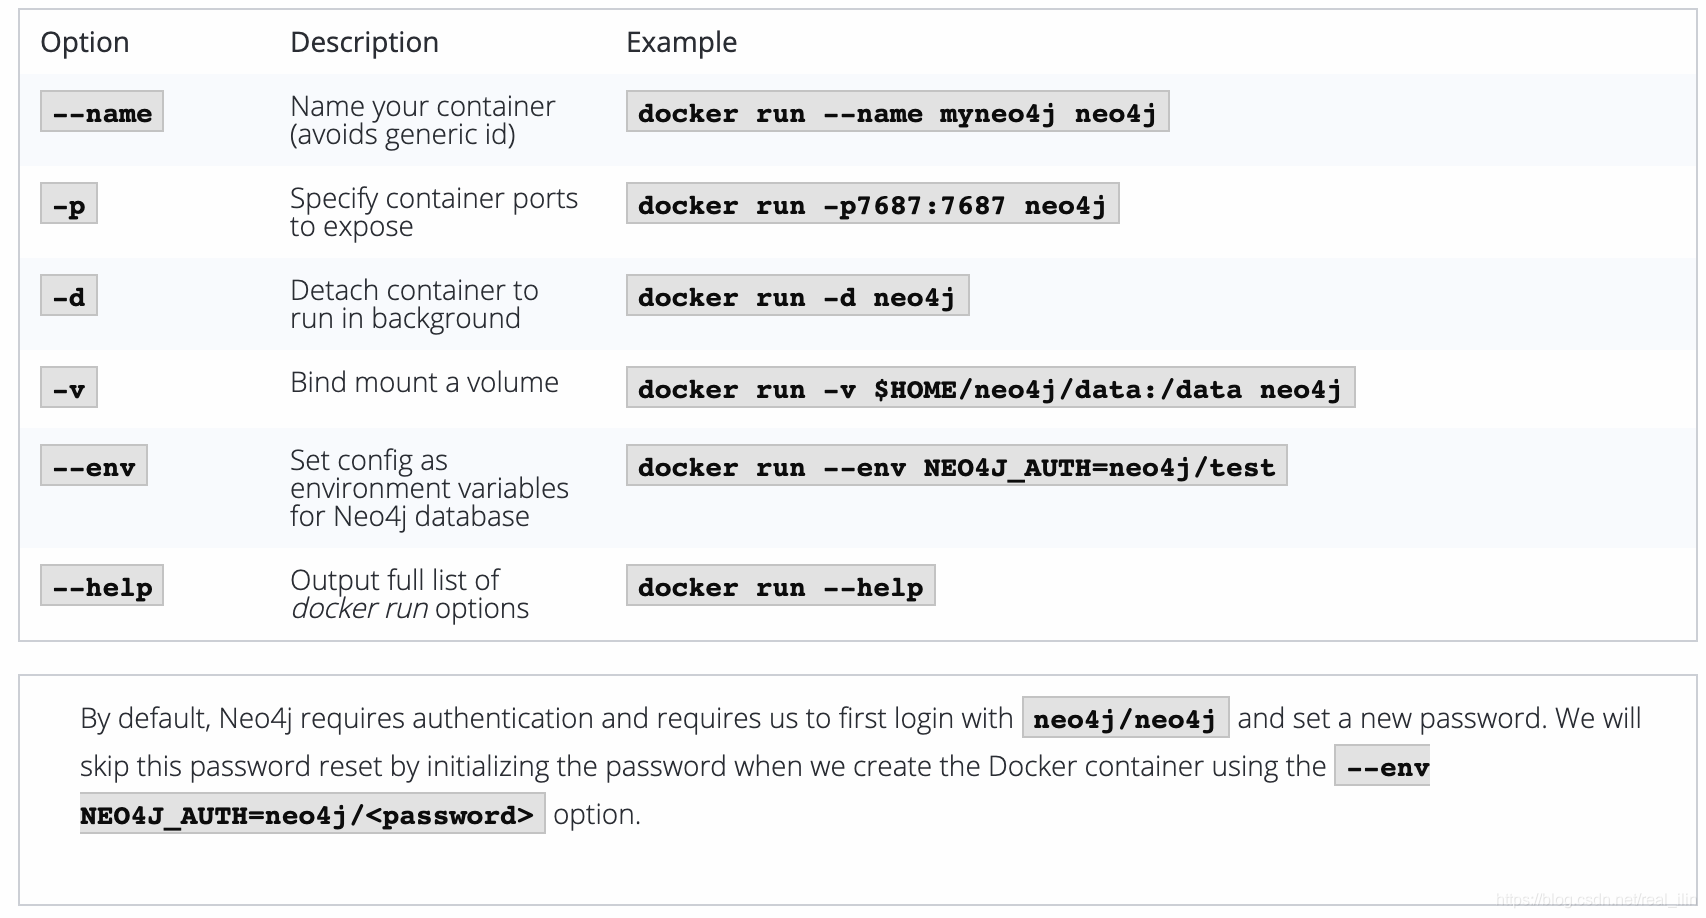Click the --name option code label
The image size is (1706, 918).
click(x=102, y=112)
